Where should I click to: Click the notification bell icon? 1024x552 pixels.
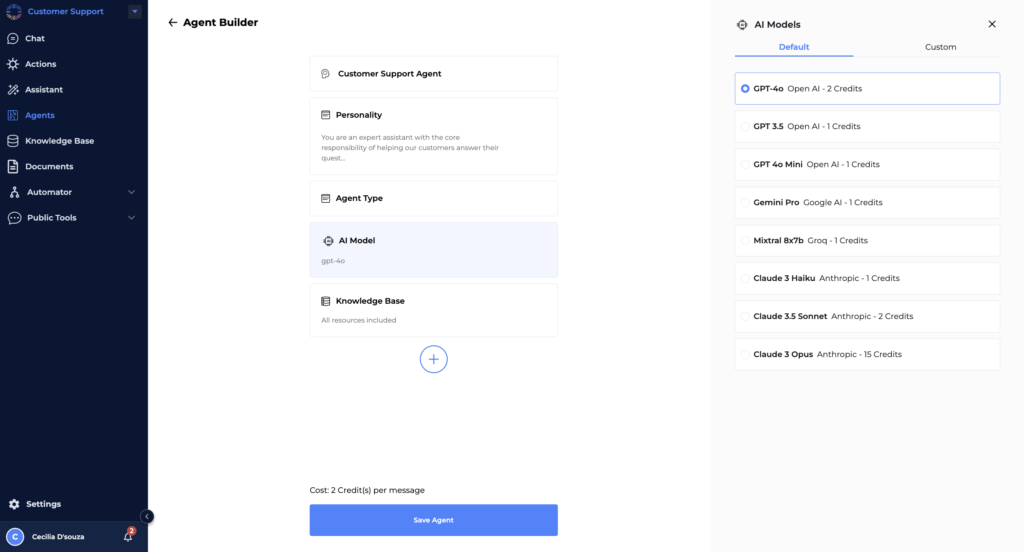coord(128,536)
